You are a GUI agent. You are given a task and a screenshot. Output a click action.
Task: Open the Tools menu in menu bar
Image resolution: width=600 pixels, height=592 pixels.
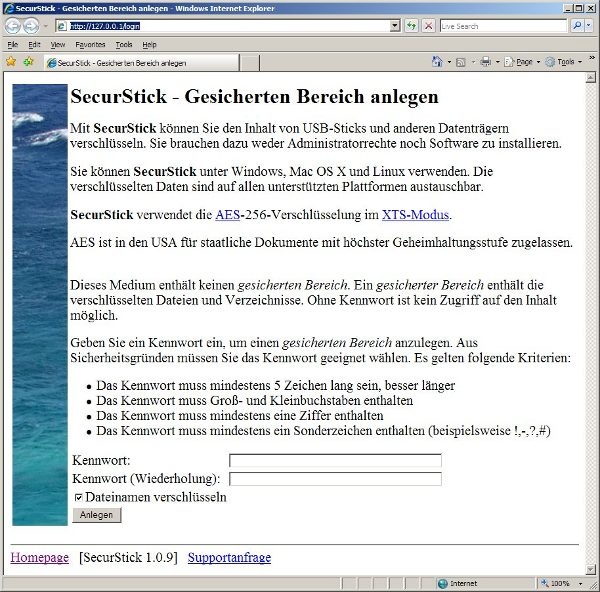124,45
